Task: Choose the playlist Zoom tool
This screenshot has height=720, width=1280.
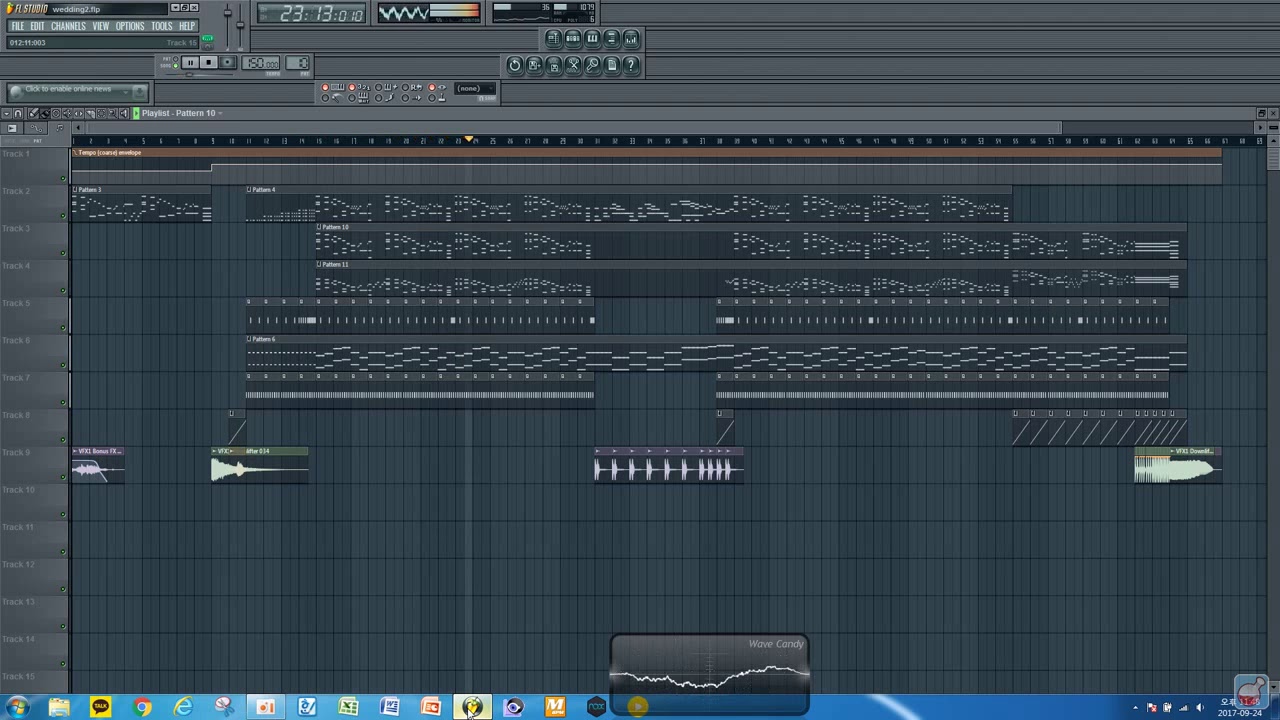Action: coord(112,113)
